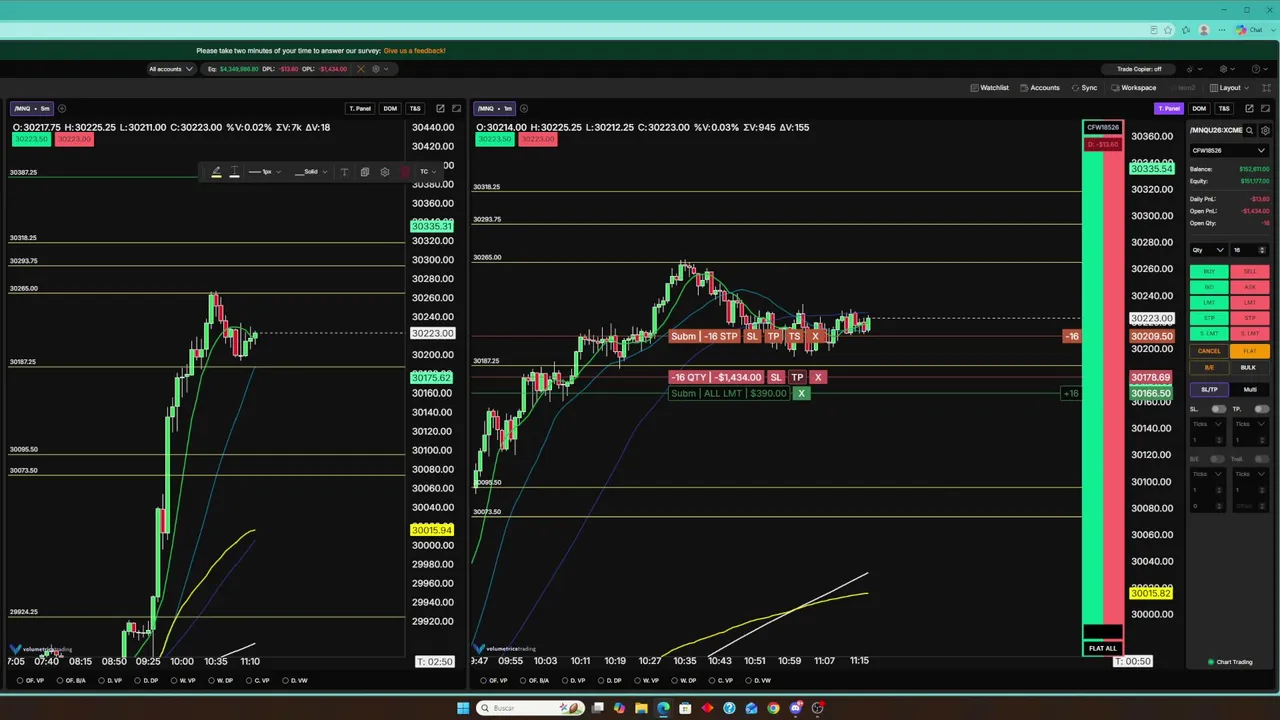Select the /MNQ 5m chart tab
Screen dimensions: 1280x720
point(32,108)
